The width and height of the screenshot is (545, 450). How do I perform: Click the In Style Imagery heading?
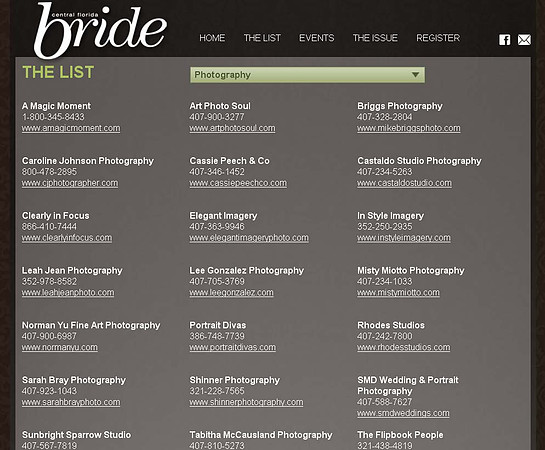(x=390, y=216)
